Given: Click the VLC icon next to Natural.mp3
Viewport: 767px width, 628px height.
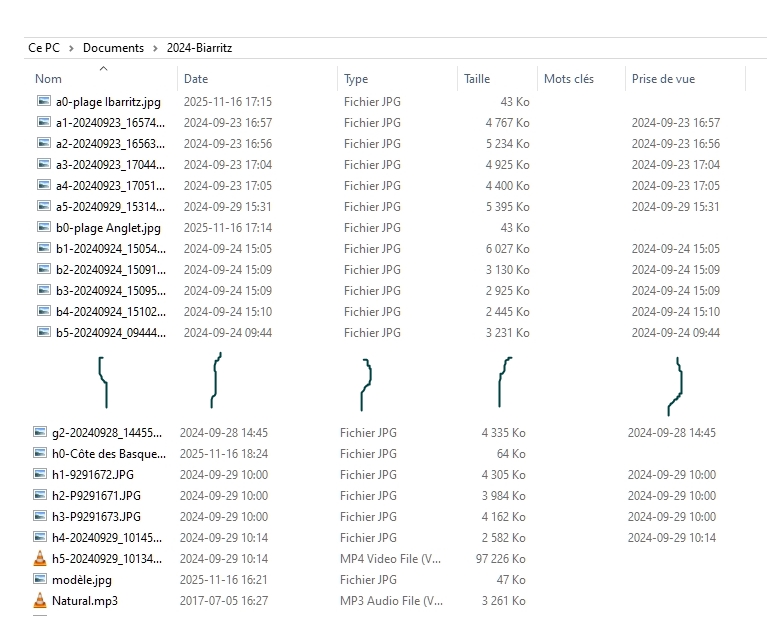Looking at the screenshot, I should click(40, 601).
